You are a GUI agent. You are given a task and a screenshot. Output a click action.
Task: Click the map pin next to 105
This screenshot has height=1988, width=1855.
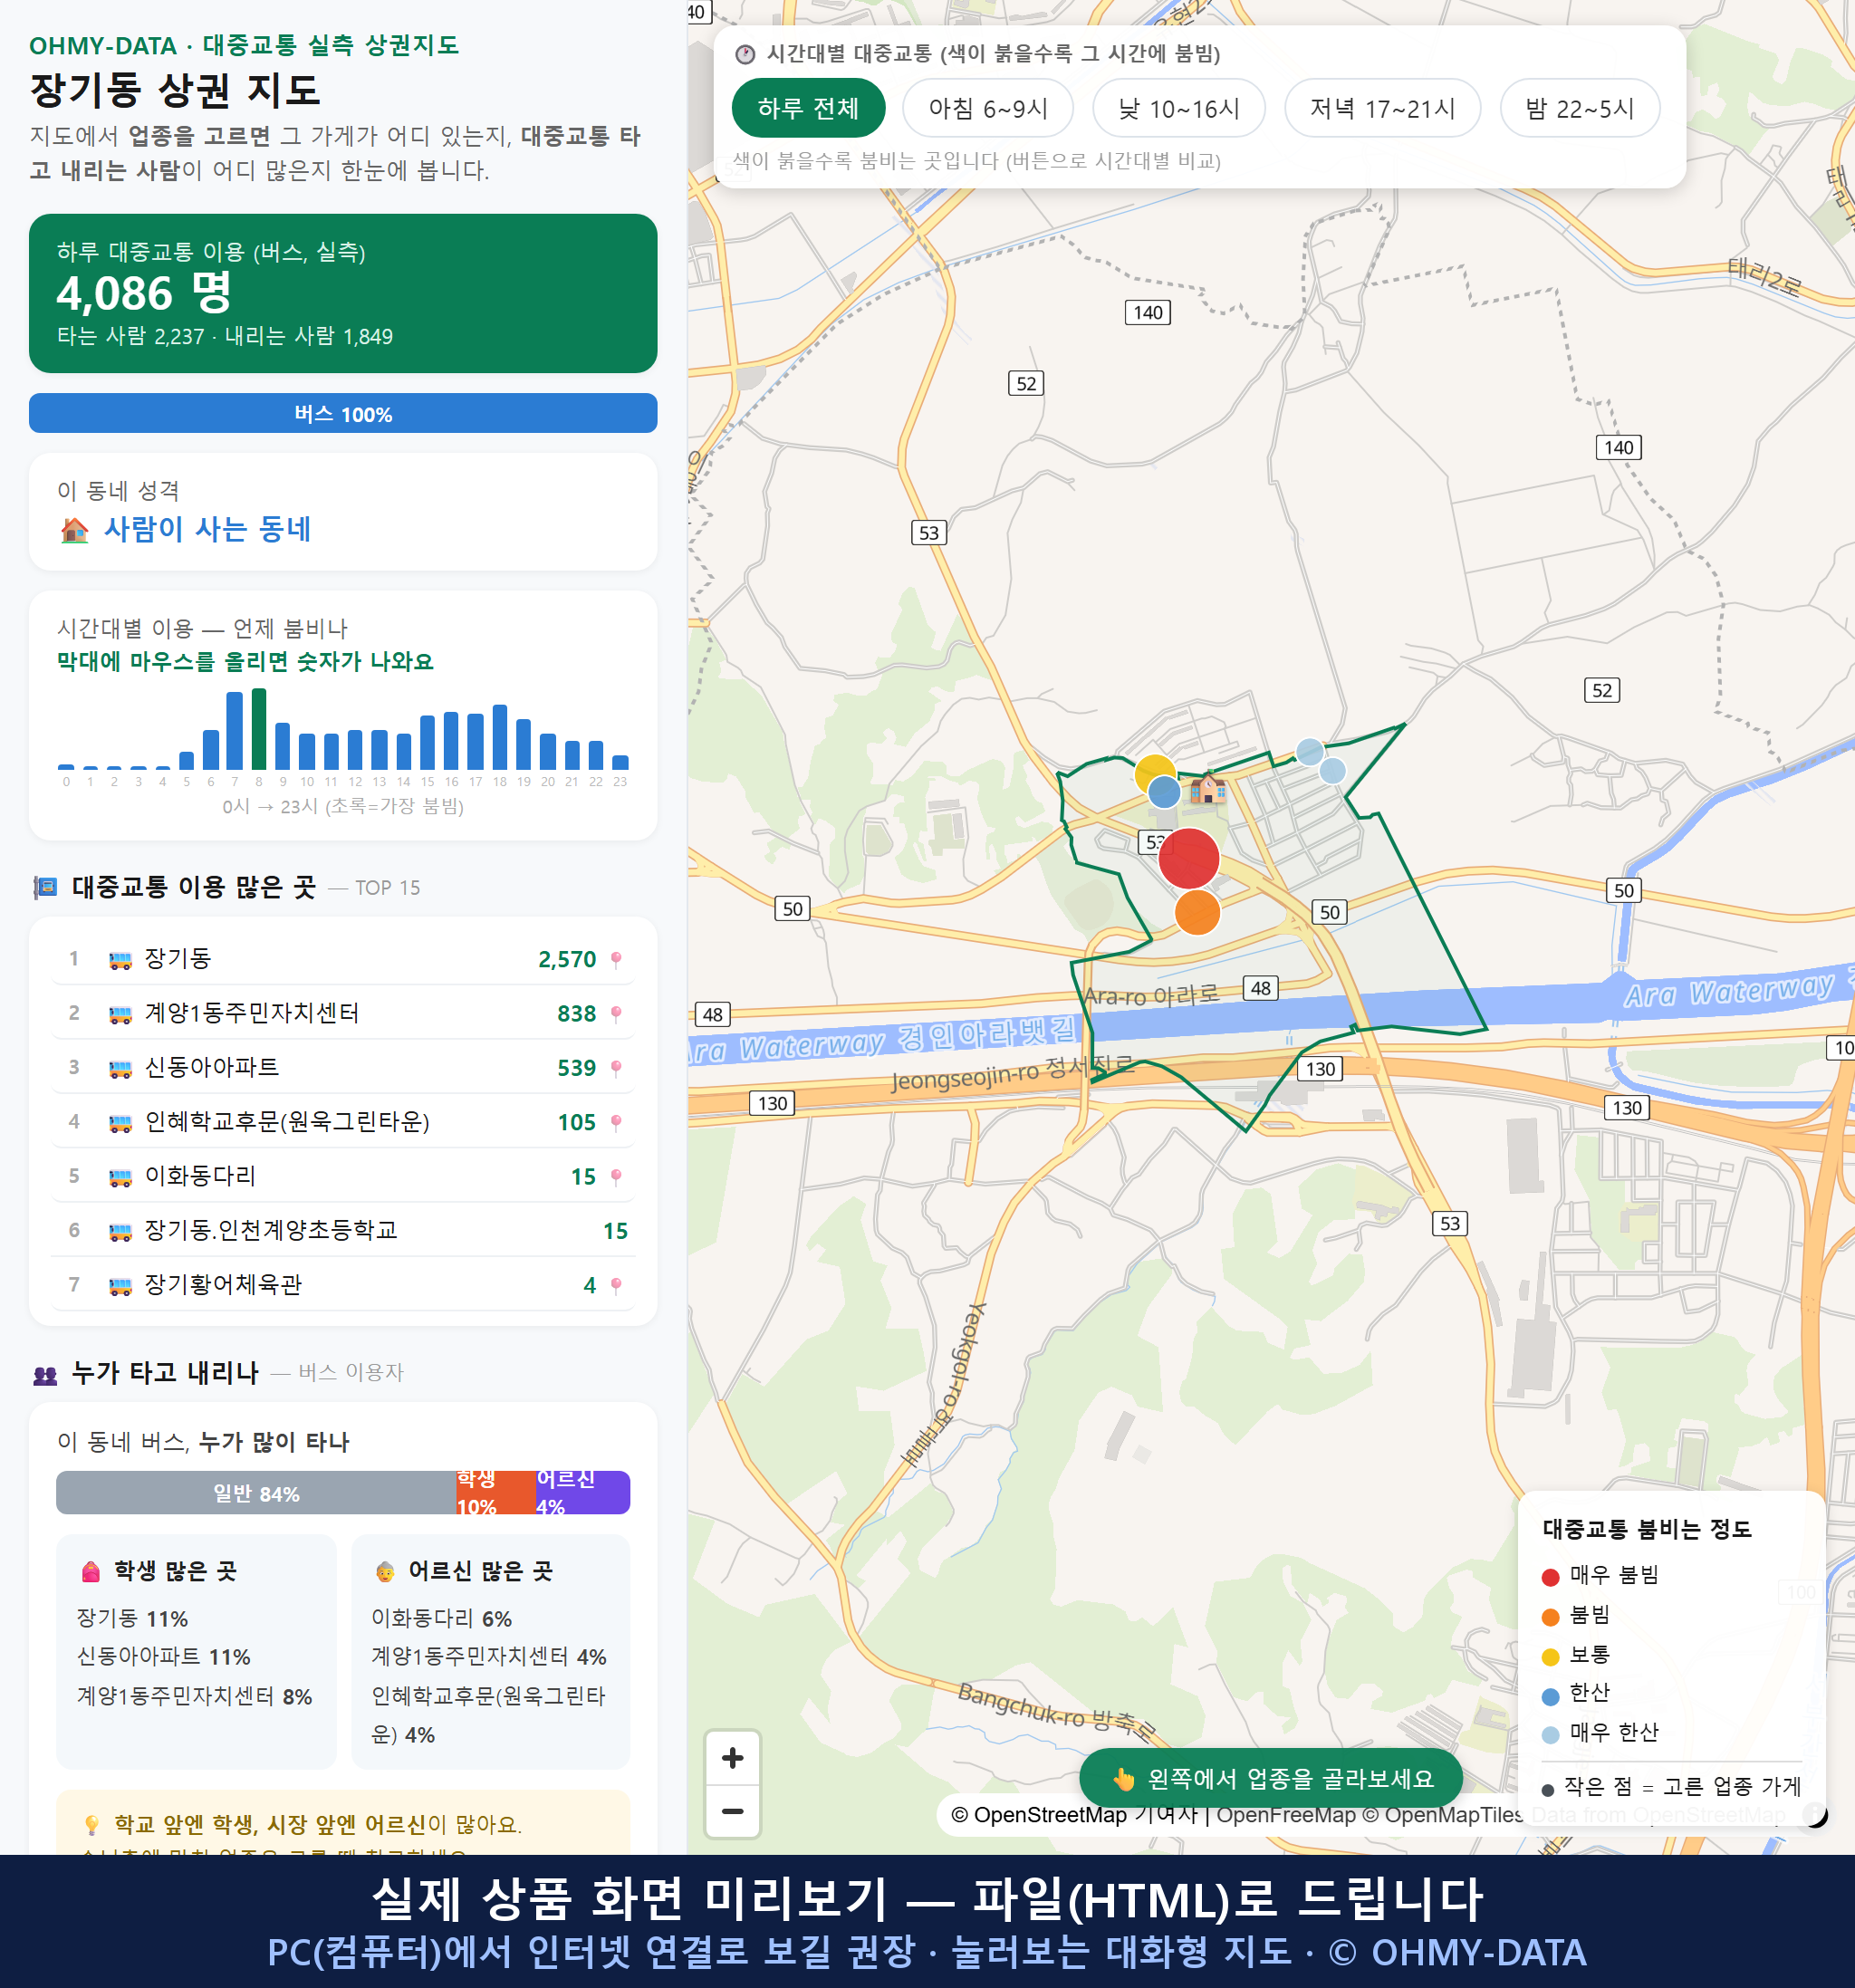coord(616,1123)
